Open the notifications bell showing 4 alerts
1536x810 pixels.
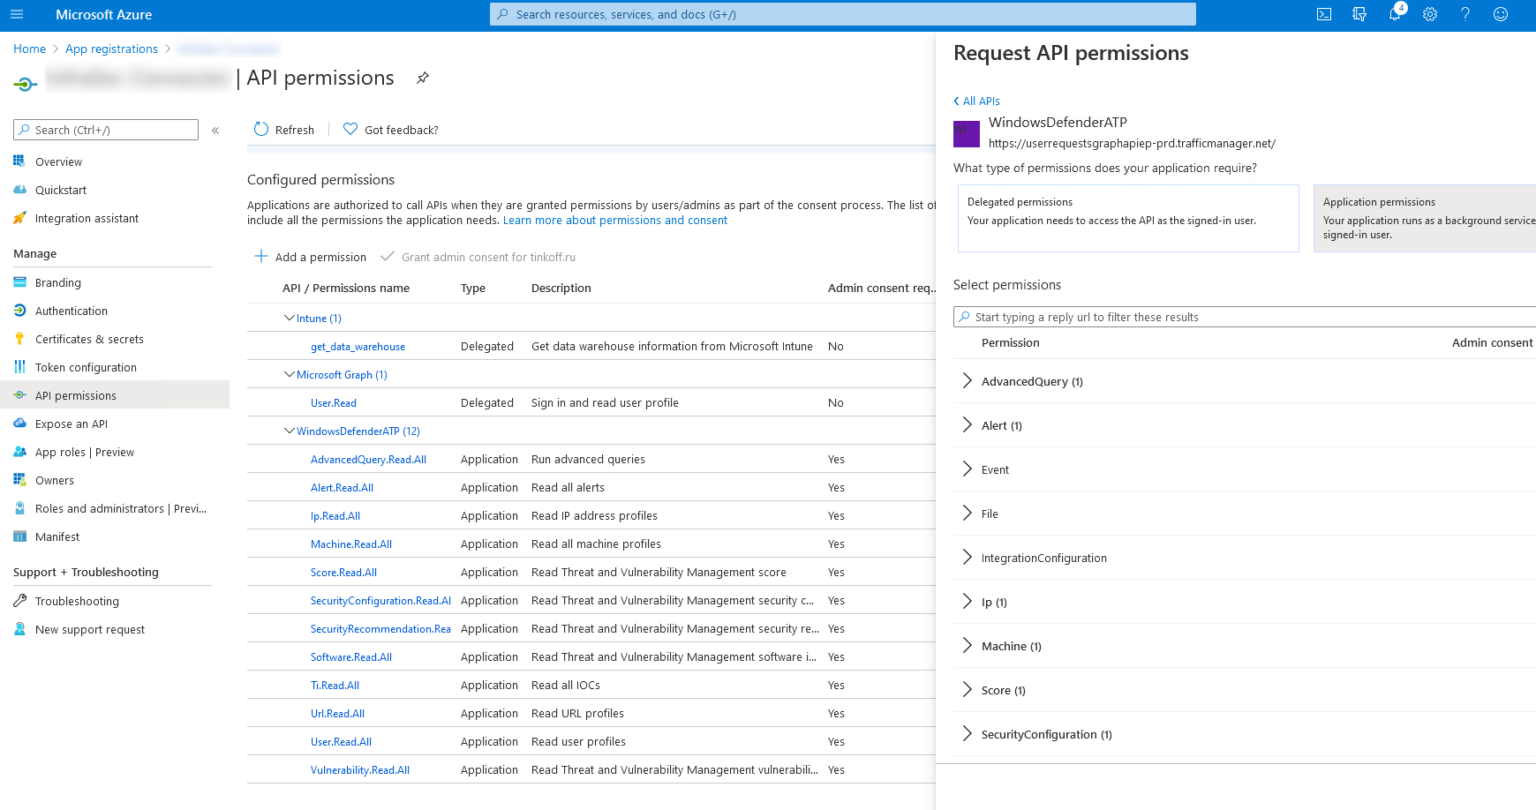[1394, 14]
